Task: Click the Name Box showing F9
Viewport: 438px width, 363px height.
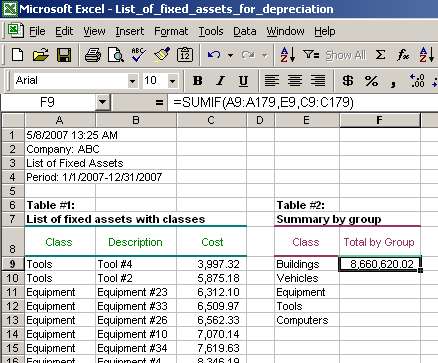Action: (x=48, y=102)
